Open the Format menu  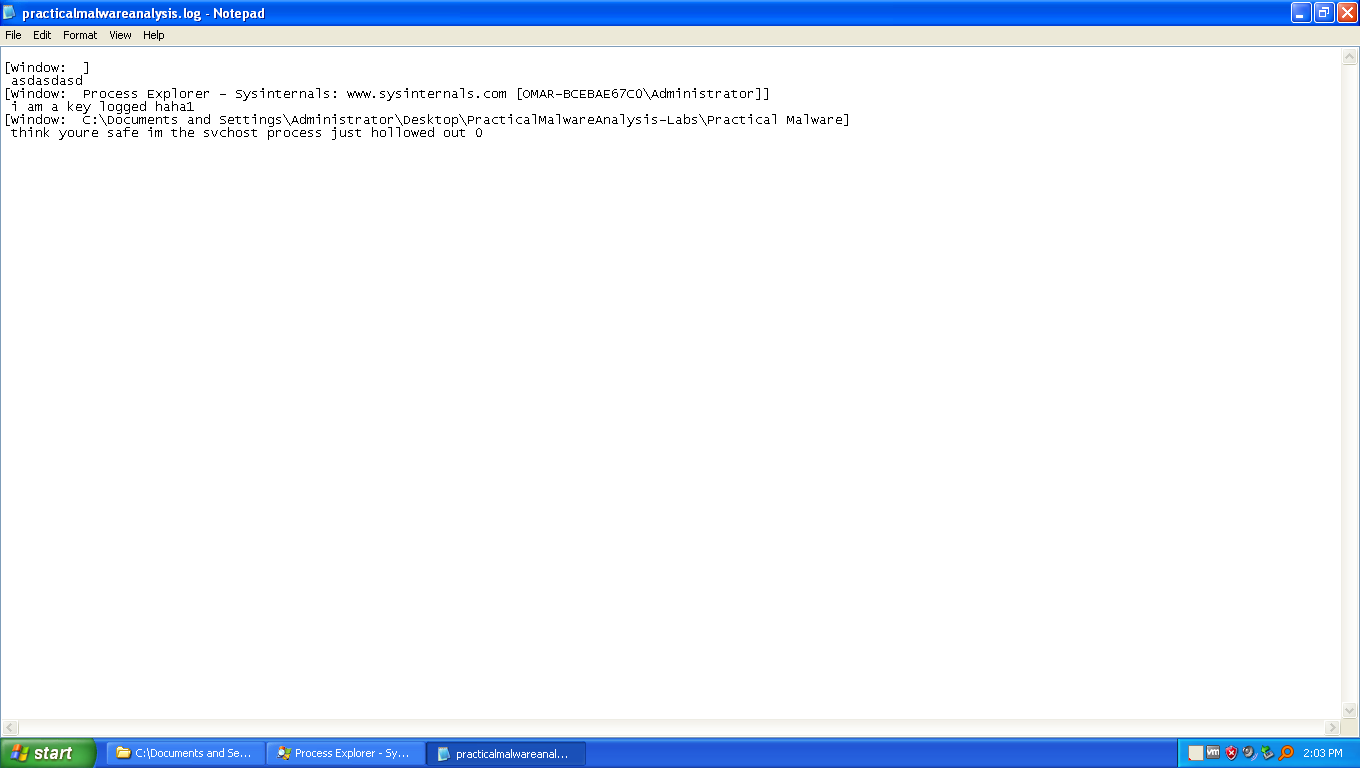80,35
